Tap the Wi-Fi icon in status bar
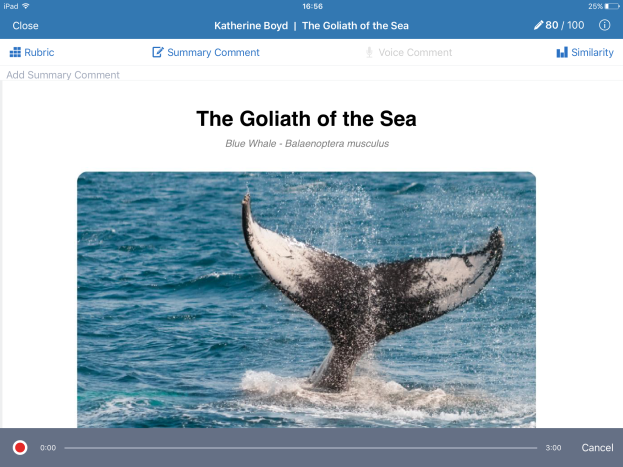This screenshot has height=467, width=623. 26,6
